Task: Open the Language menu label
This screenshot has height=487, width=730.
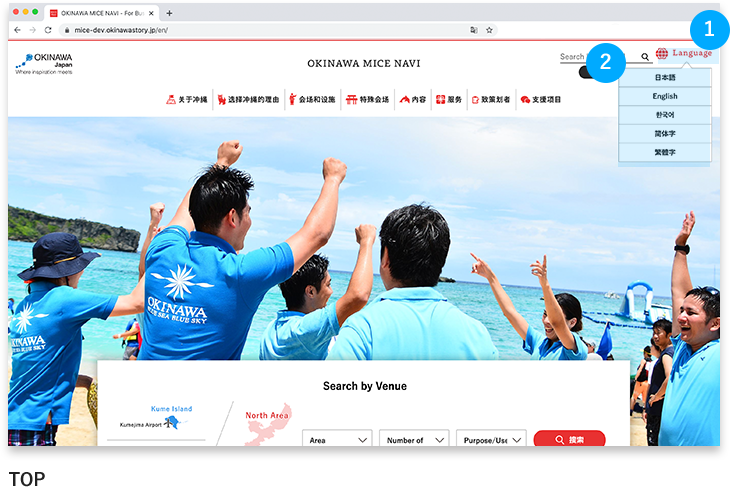Action: coord(692,53)
